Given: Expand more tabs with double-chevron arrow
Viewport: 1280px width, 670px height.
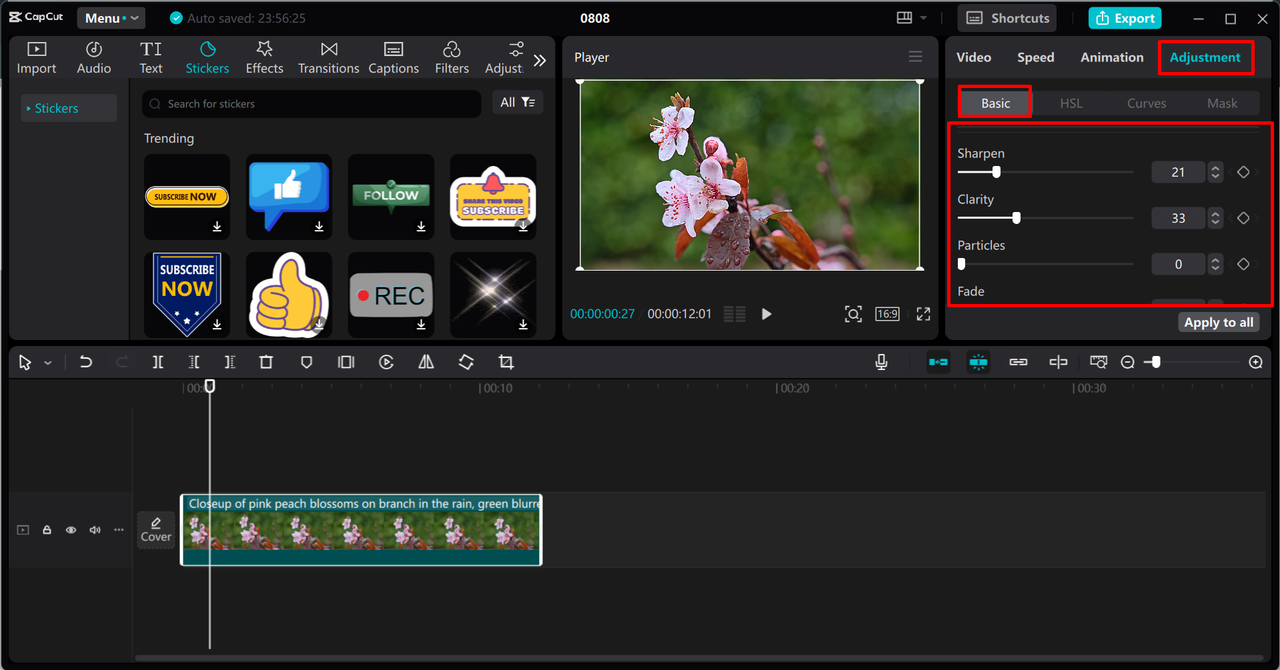Looking at the screenshot, I should [540, 60].
